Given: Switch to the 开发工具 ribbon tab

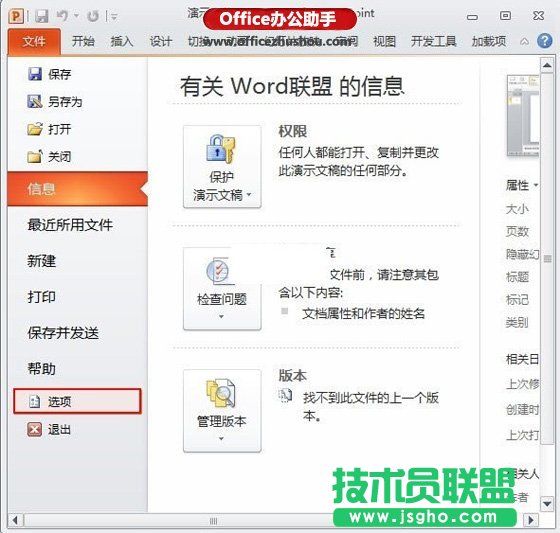Looking at the screenshot, I should pyautogui.click(x=434, y=41).
